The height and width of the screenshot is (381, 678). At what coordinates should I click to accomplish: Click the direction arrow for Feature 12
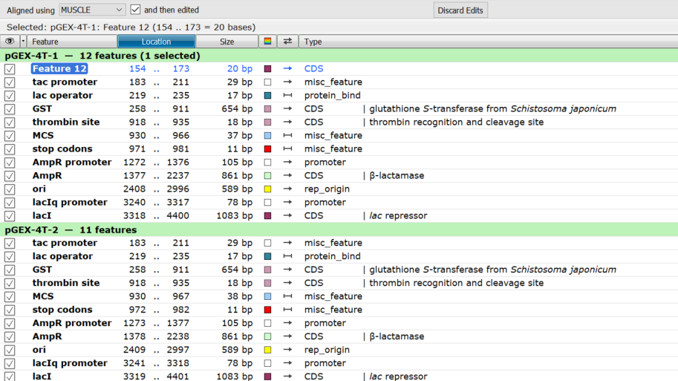pos(288,68)
